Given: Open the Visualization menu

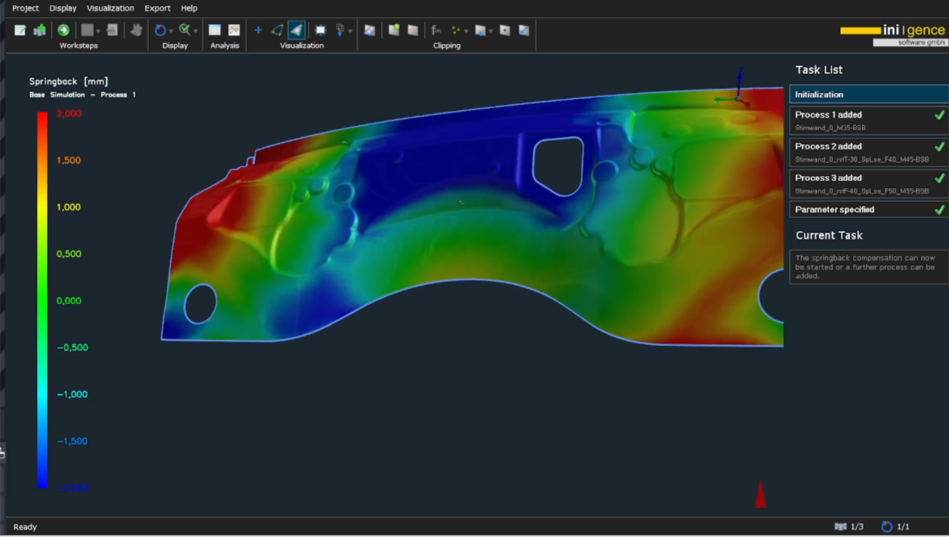Looking at the screenshot, I should (x=110, y=8).
